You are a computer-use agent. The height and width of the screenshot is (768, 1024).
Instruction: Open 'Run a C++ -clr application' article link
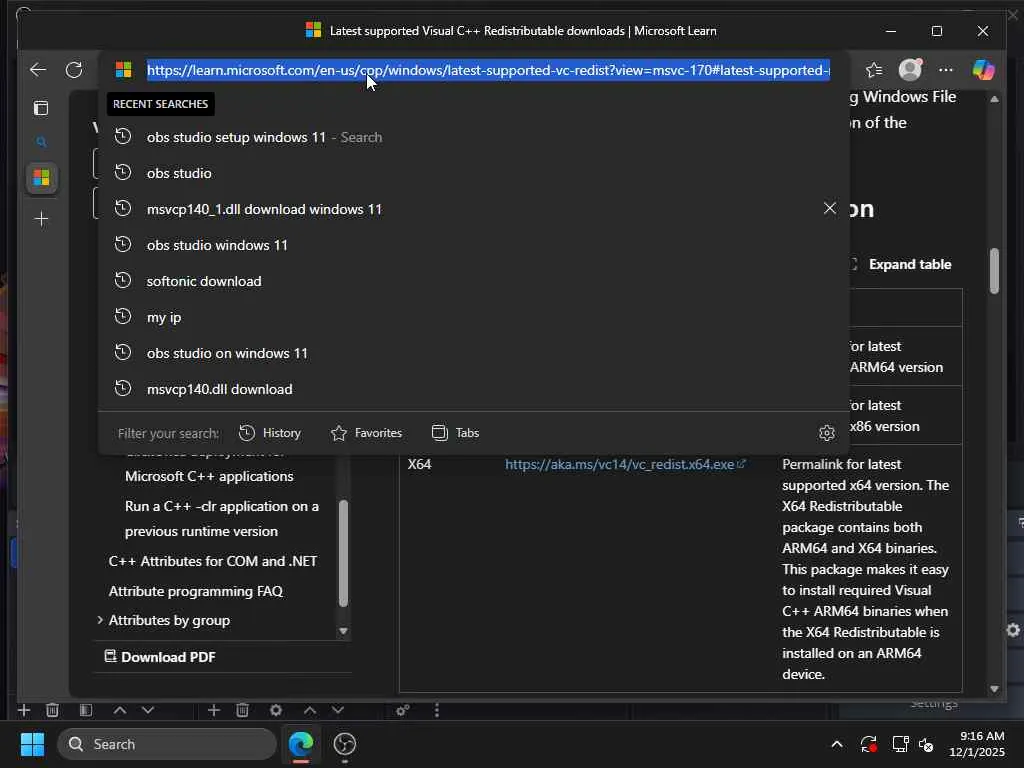[x=222, y=519]
